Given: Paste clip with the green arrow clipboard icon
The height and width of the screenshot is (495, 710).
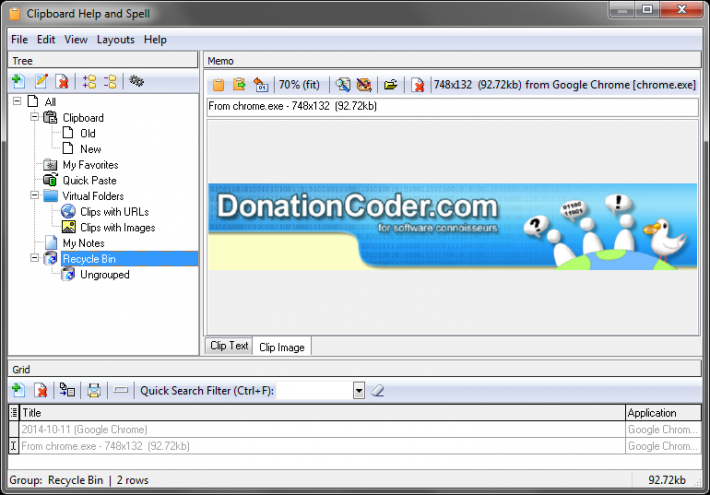Looking at the screenshot, I should [x=239, y=85].
